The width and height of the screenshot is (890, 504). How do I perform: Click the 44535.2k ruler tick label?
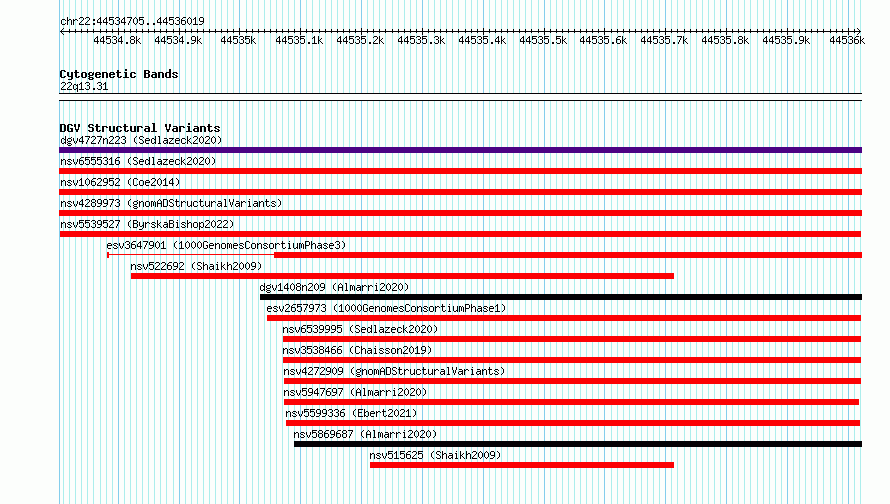pos(360,40)
